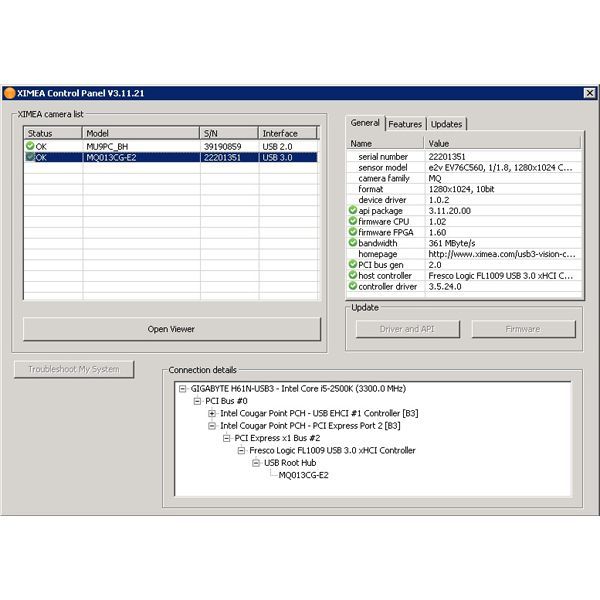The height and width of the screenshot is (600, 600).
Task: Open the camera viewer
Action: click(171, 329)
